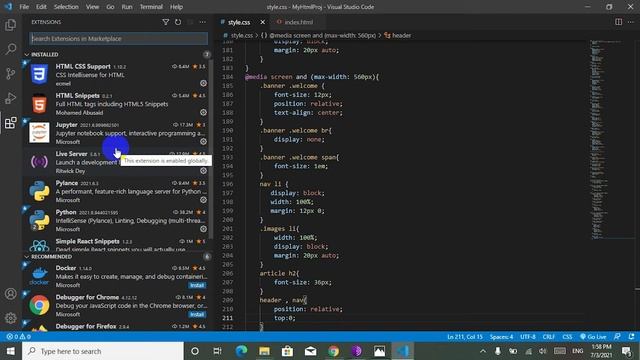The image size is (640, 360).
Task: Open the Accounts icon in activity bar
Action: [11, 294]
